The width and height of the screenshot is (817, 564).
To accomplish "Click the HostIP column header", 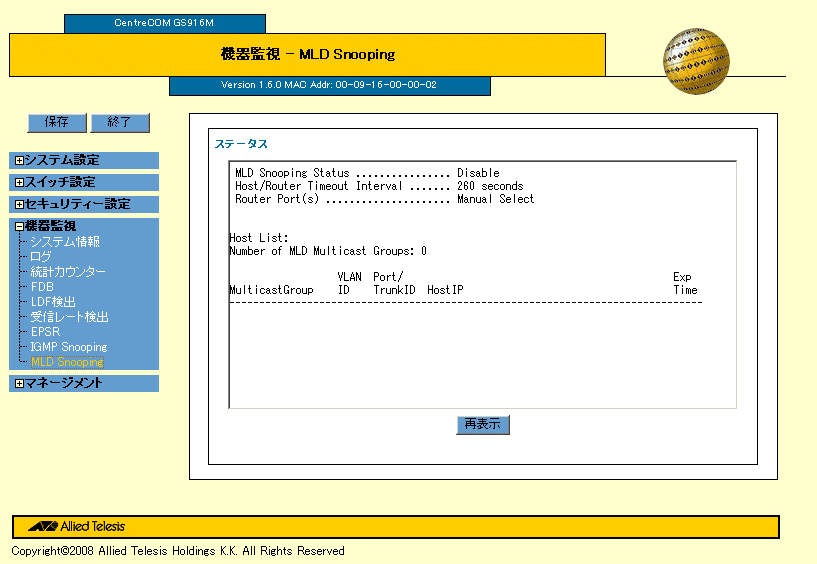I will pyautogui.click(x=445, y=290).
